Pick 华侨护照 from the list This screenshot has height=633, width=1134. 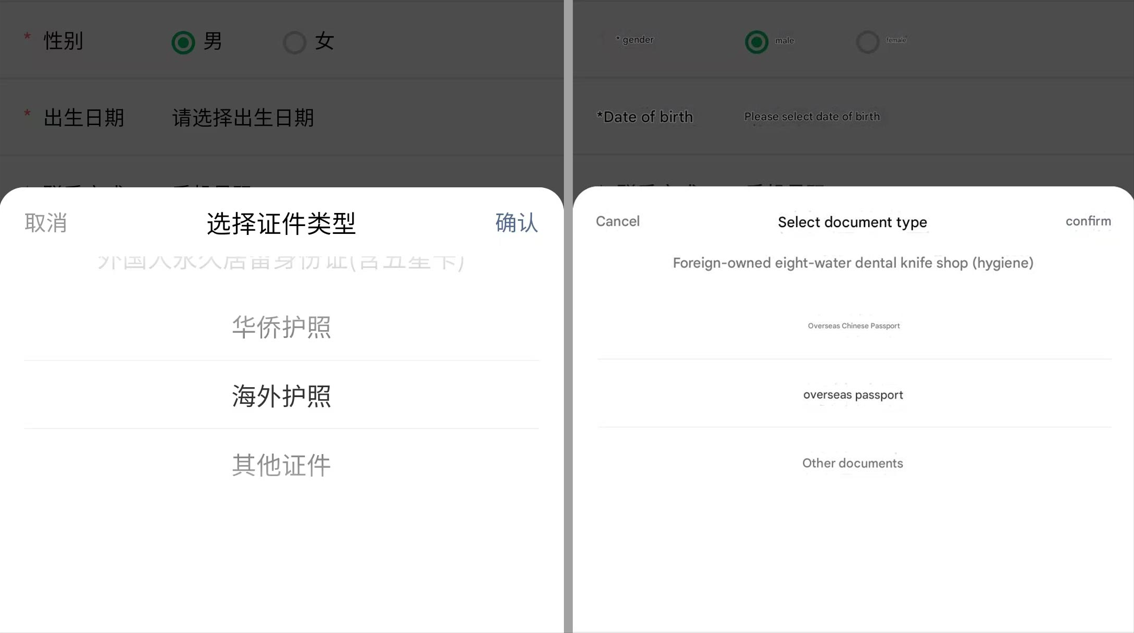(x=281, y=327)
